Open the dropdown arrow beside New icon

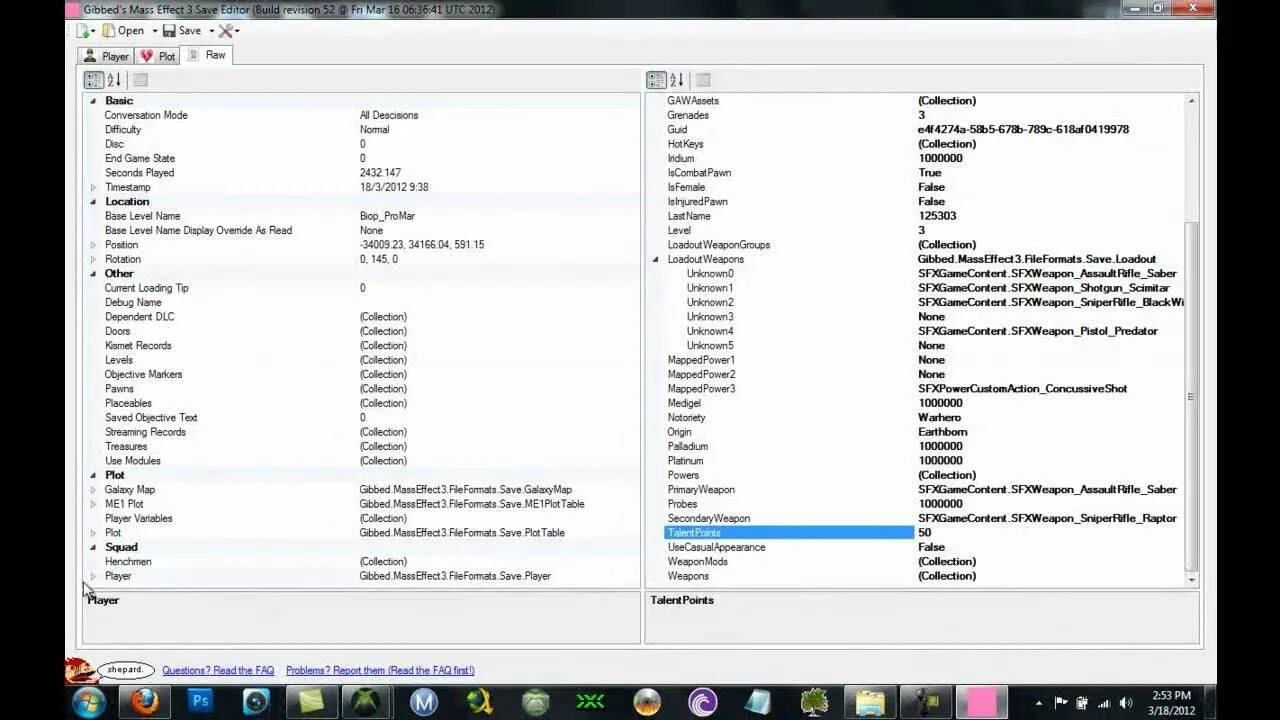coord(95,31)
